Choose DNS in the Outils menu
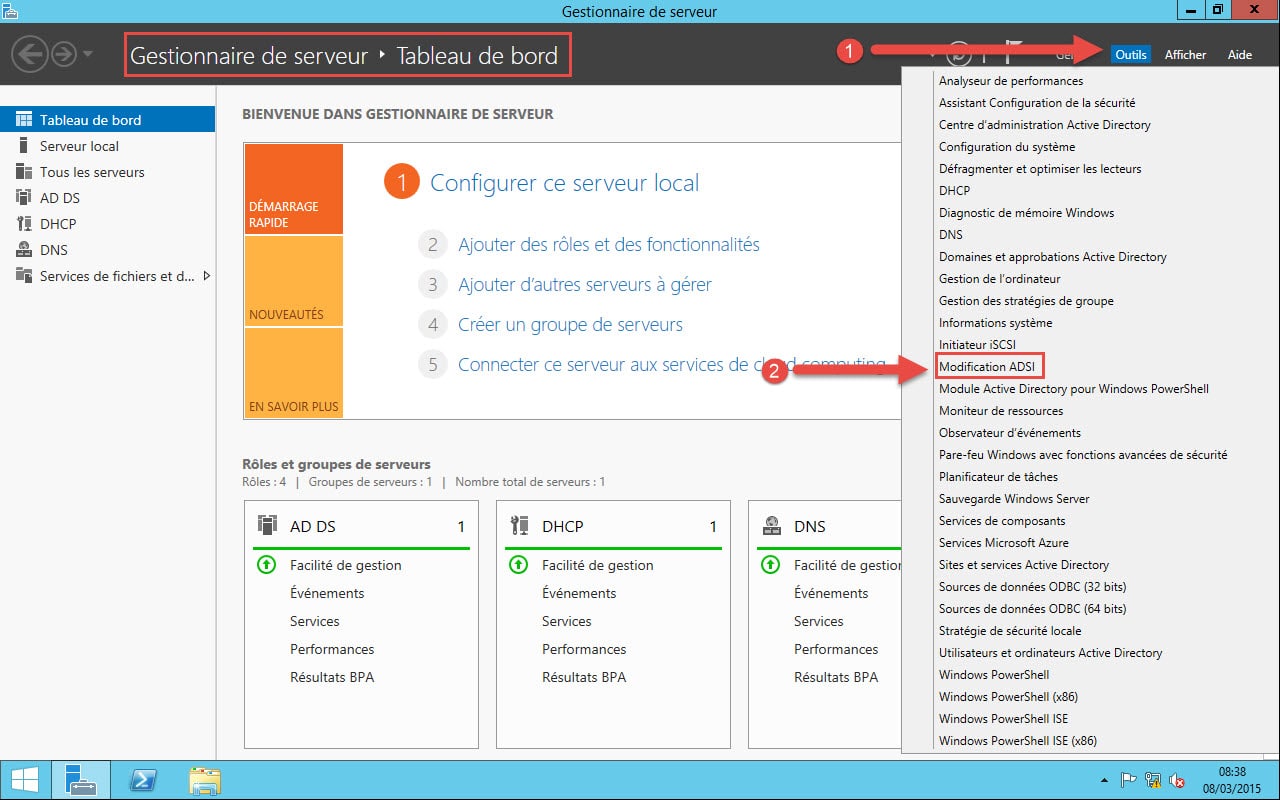Screen dimensions: 1280x800 [x=951, y=235]
